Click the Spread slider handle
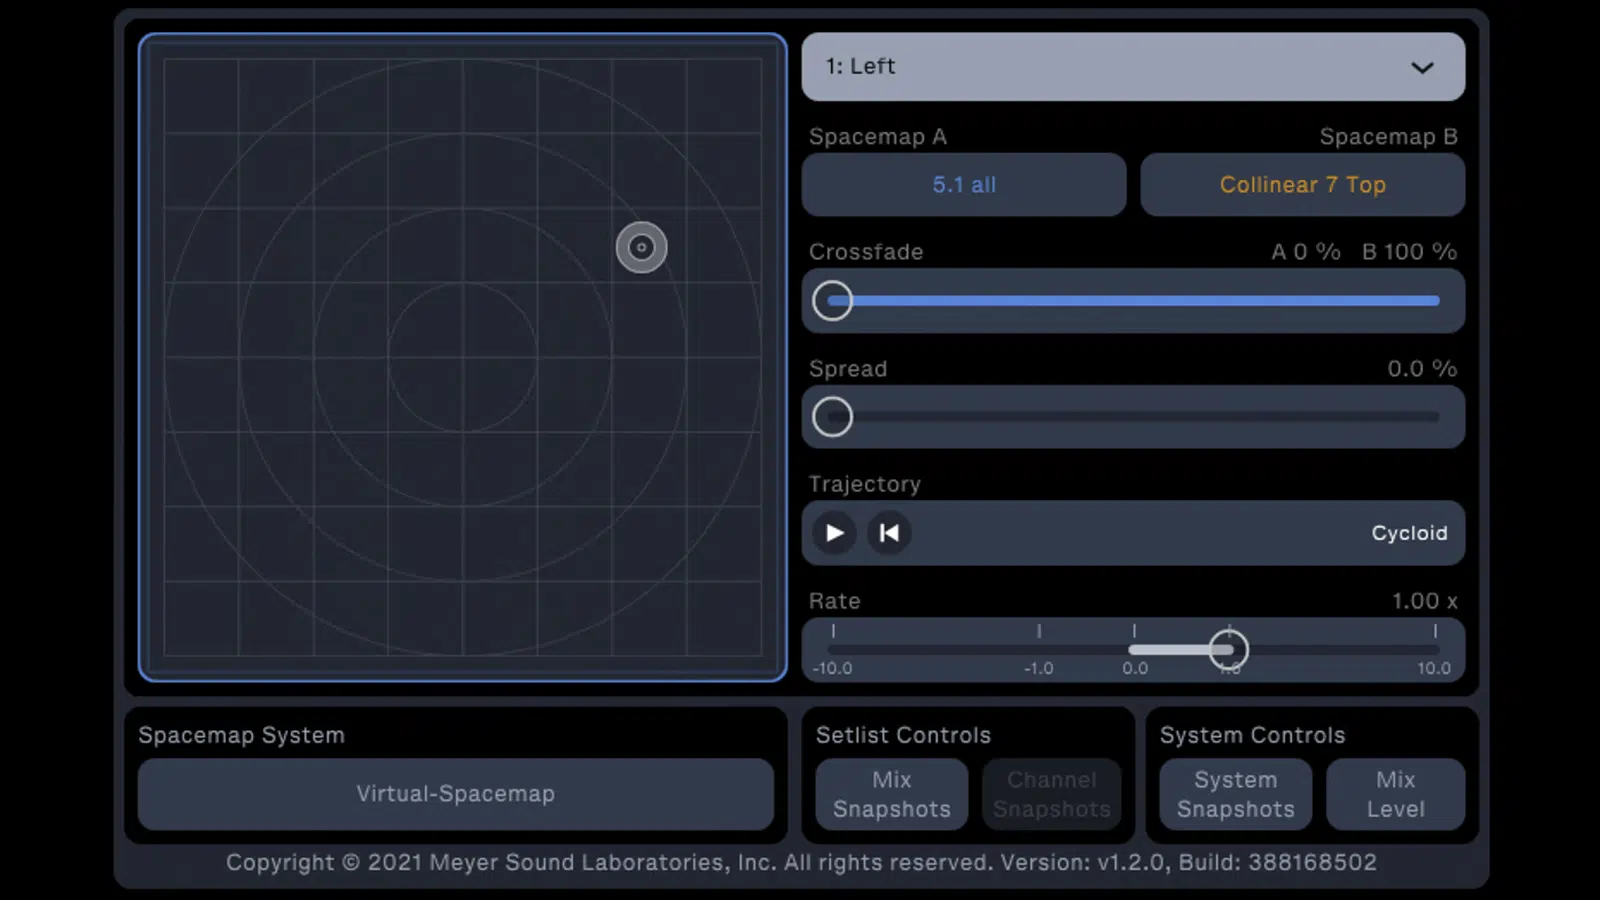This screenshot has height=900, width=1600. 832,416
